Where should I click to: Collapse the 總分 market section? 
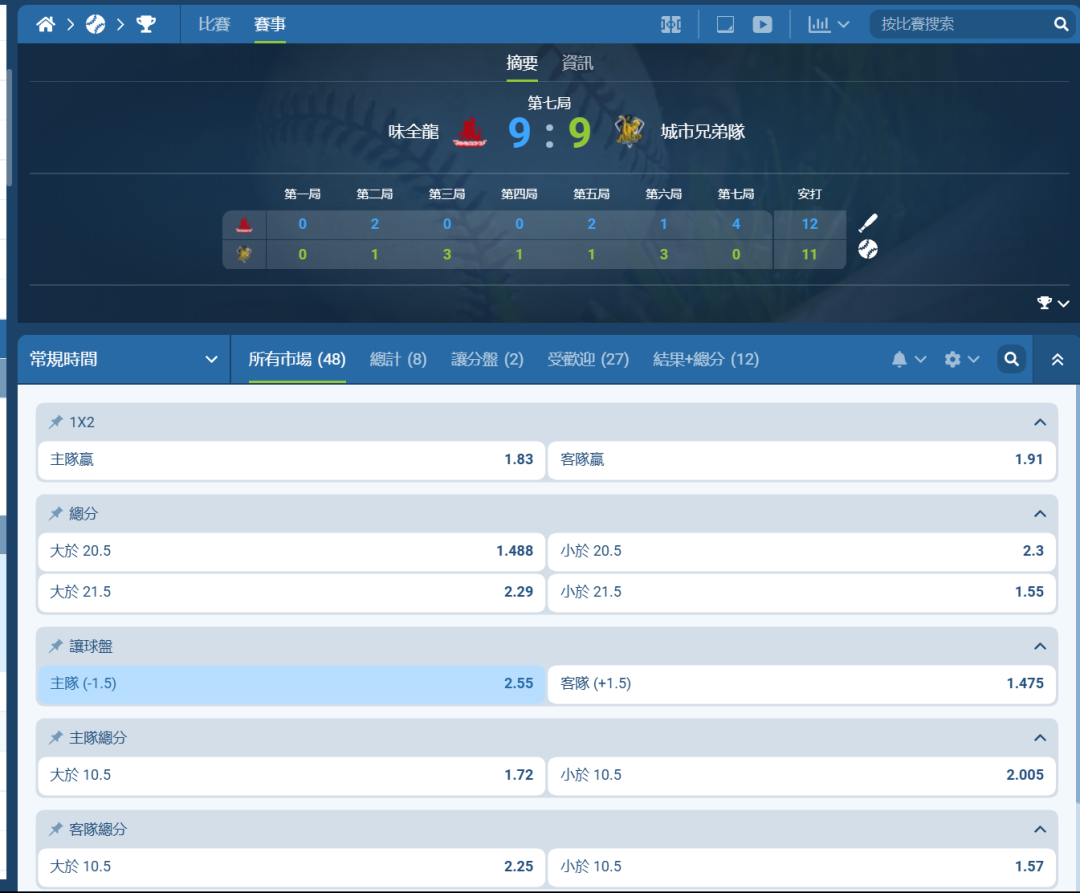click(x=1040, y=514)
